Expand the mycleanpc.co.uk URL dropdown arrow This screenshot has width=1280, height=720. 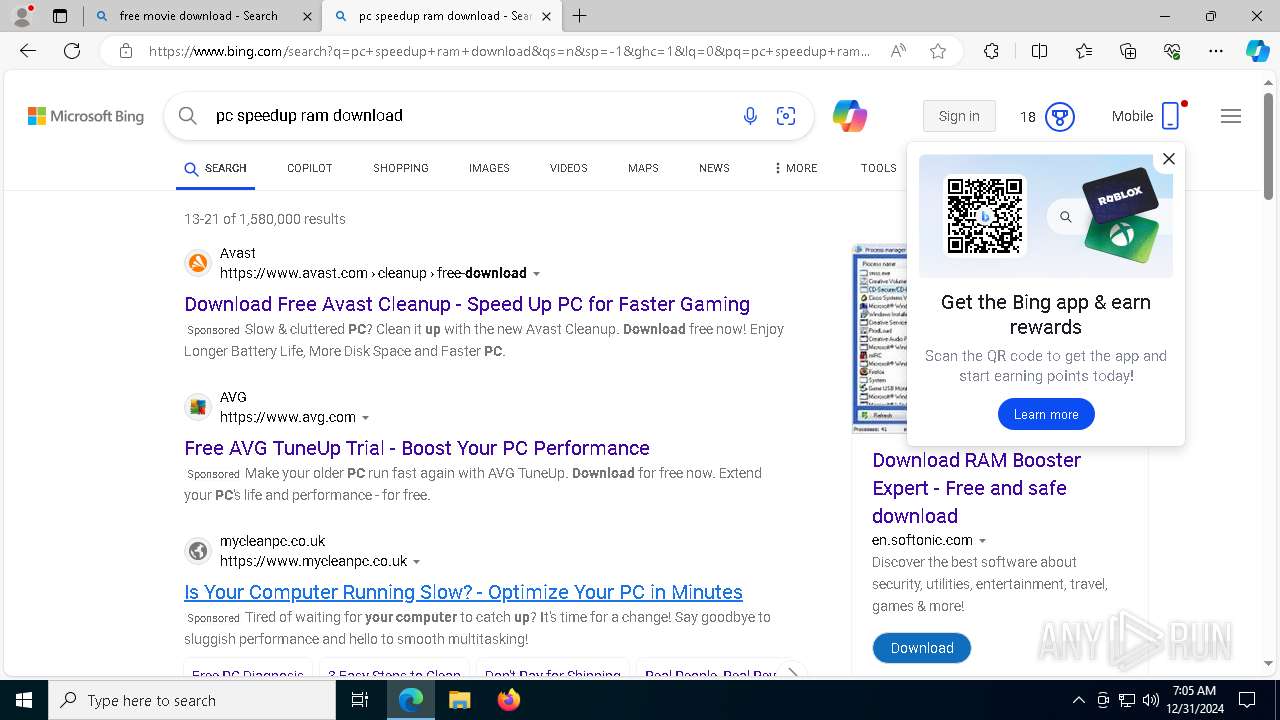tap(416, 562)
